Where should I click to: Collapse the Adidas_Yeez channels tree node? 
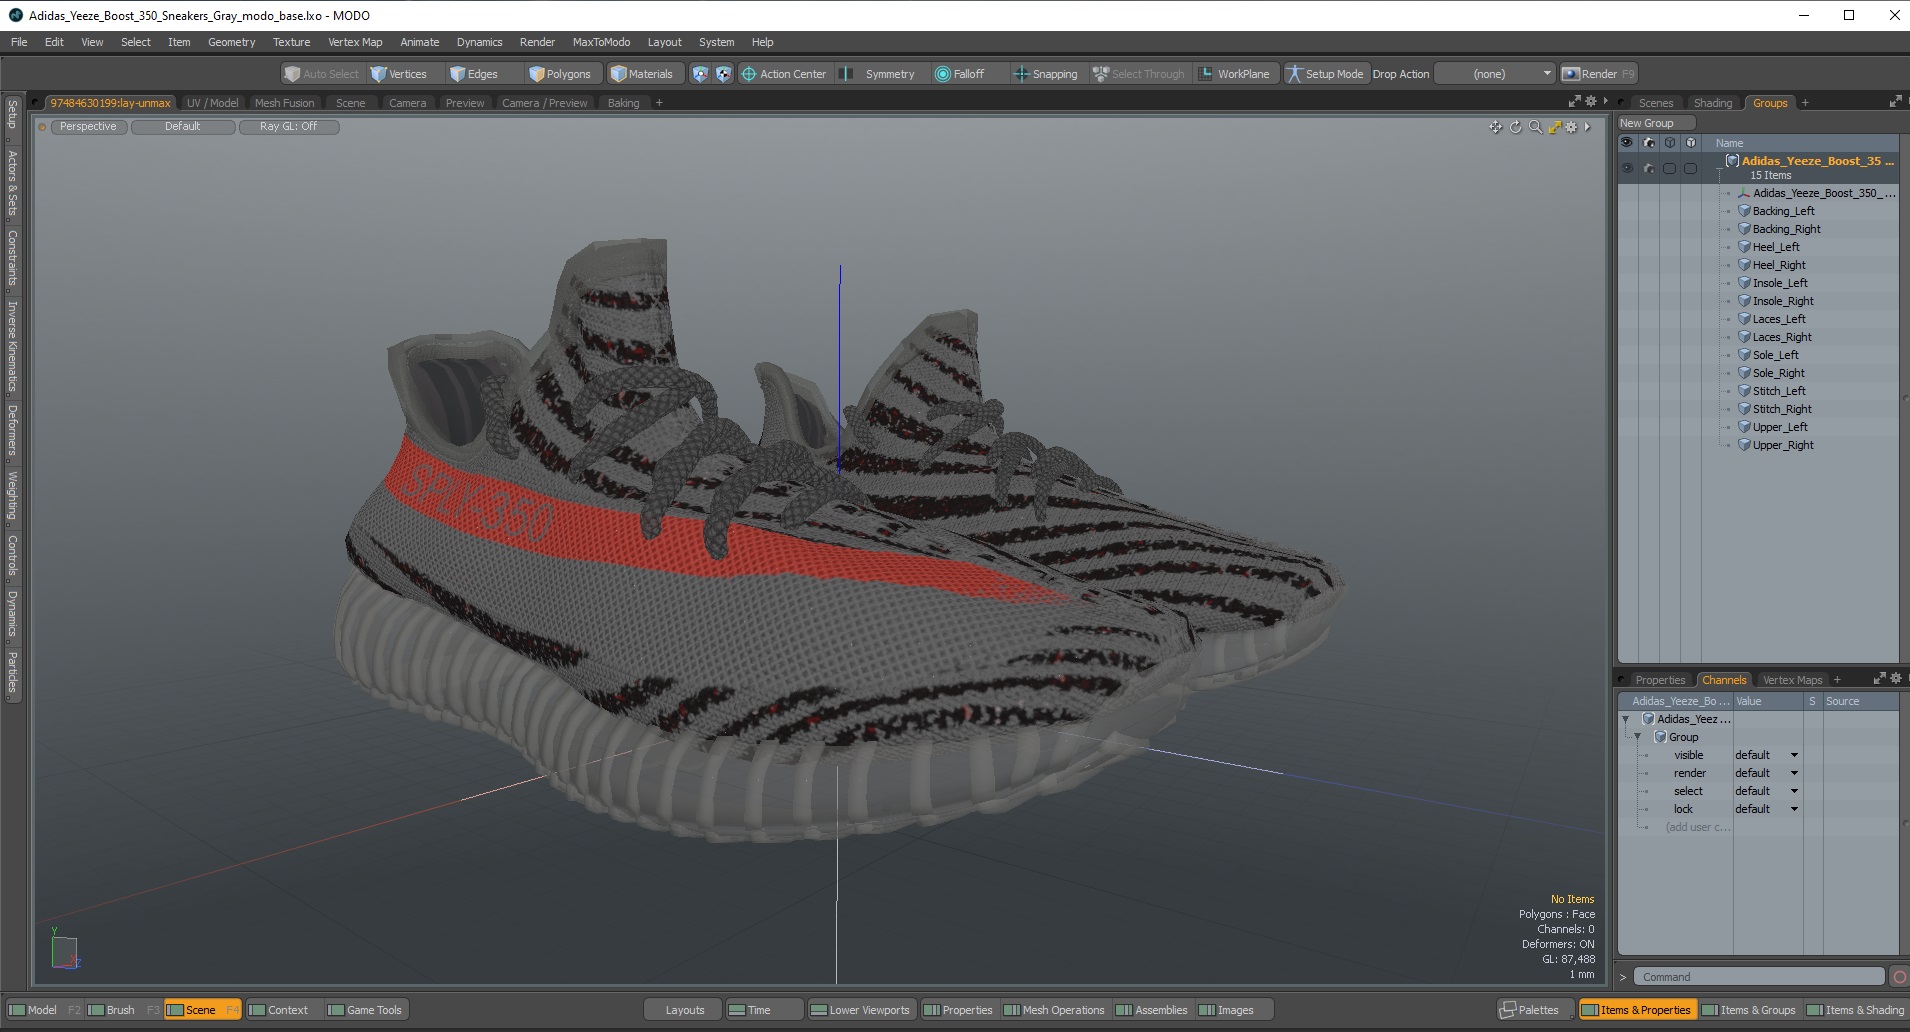pyautogui.click(x=1625, y=719)
